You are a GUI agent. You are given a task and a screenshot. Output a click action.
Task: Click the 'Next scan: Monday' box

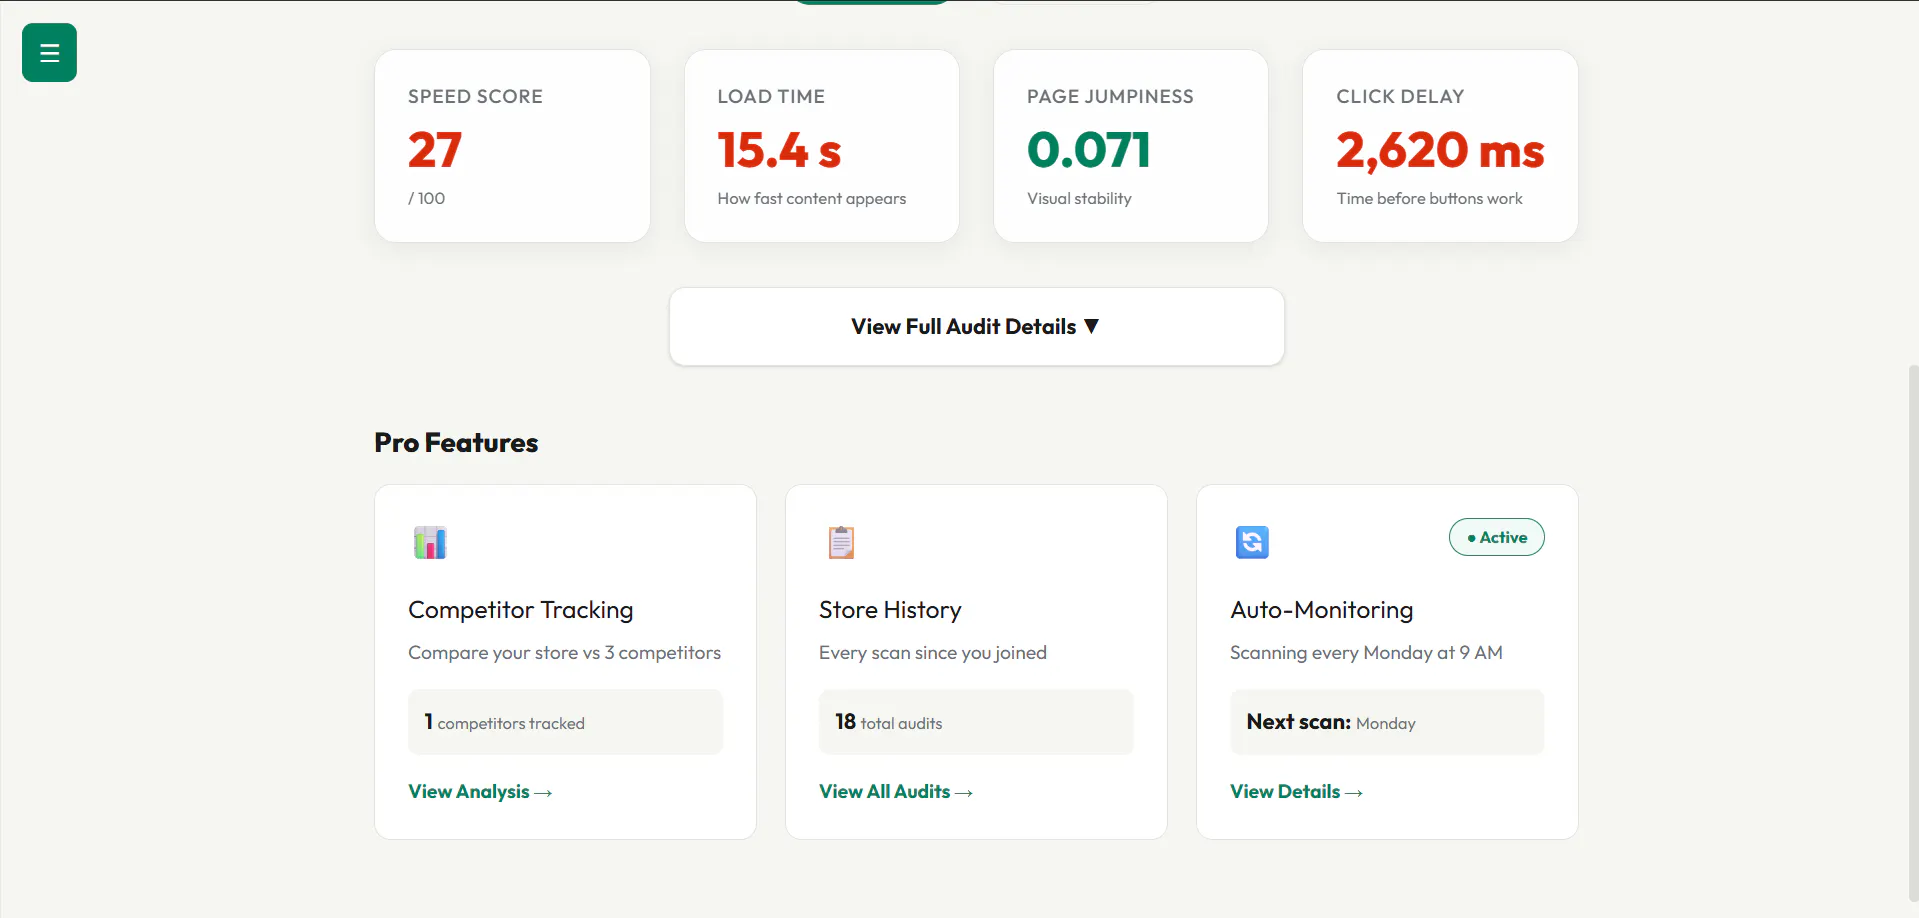click(1387, 722)
